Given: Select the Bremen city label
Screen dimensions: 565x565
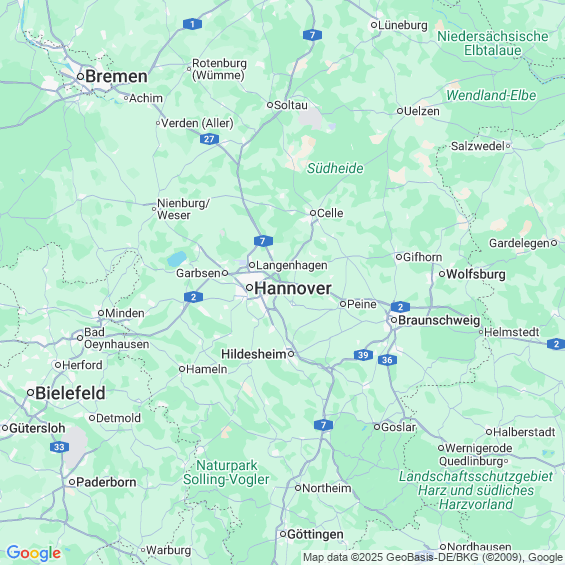Looking at the screenshot, I should 116,76.
